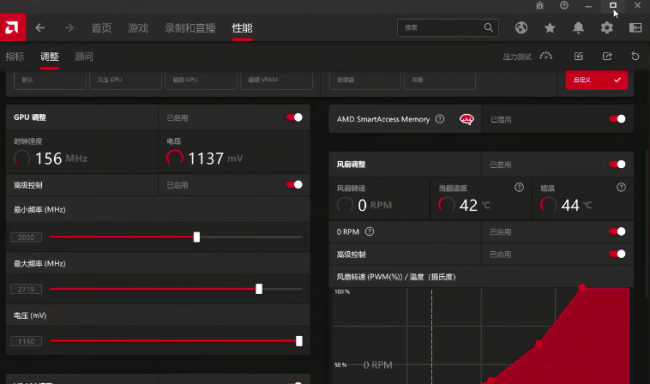Select 默认 preset button

coord(50,80)
